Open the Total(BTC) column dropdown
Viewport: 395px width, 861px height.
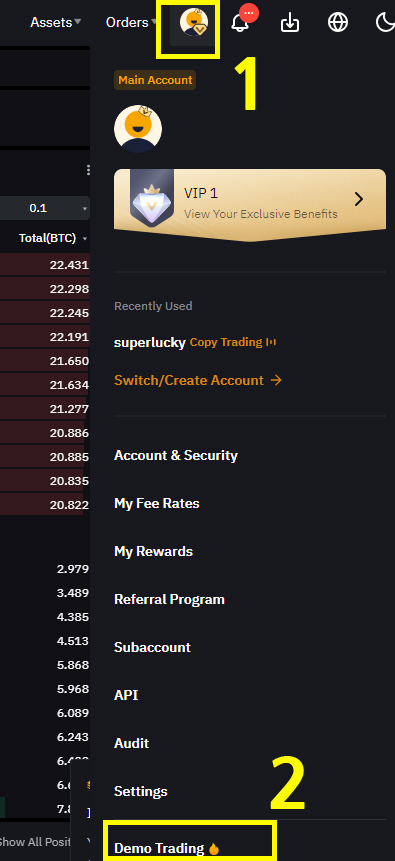pyautogui.click(x=53, y=238)
